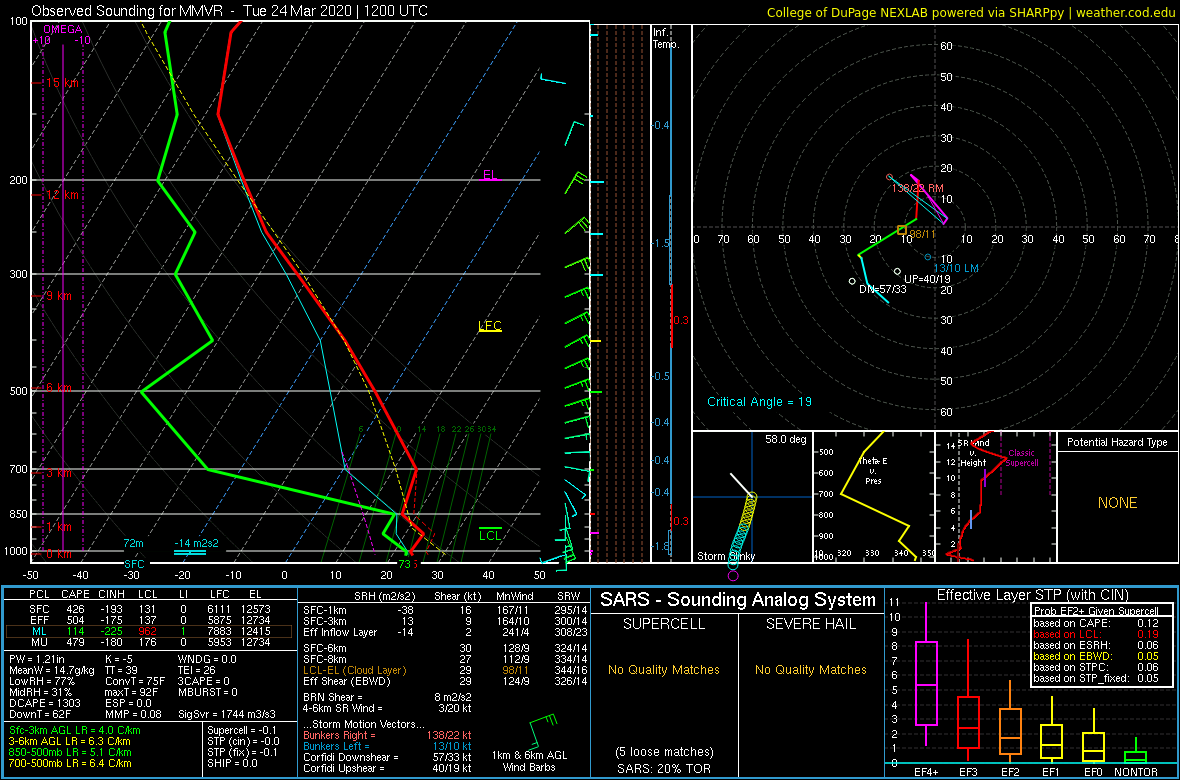Select the MU parcel row
The width and height of the screenshot is (1180, 780).
(150, 643)
